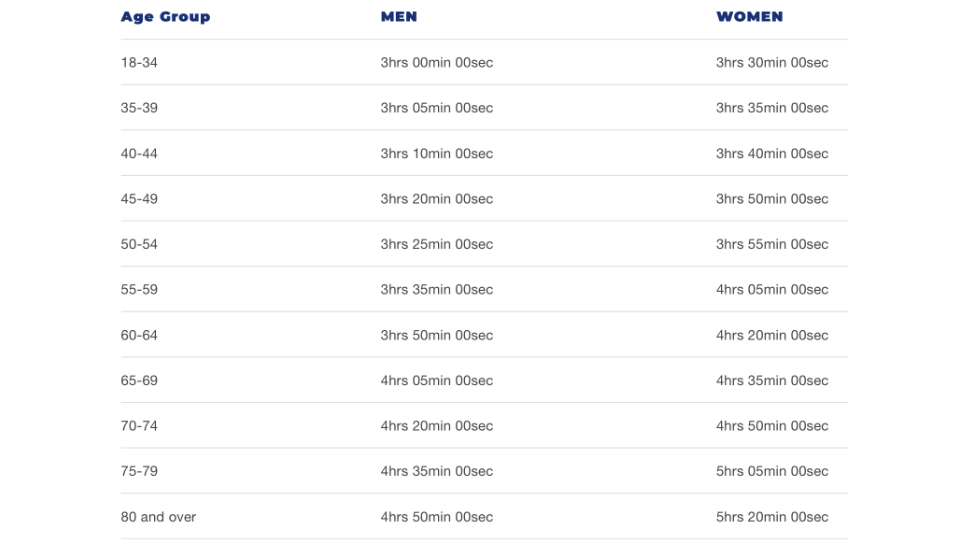Click the WOMEN column header

[749, 17]
